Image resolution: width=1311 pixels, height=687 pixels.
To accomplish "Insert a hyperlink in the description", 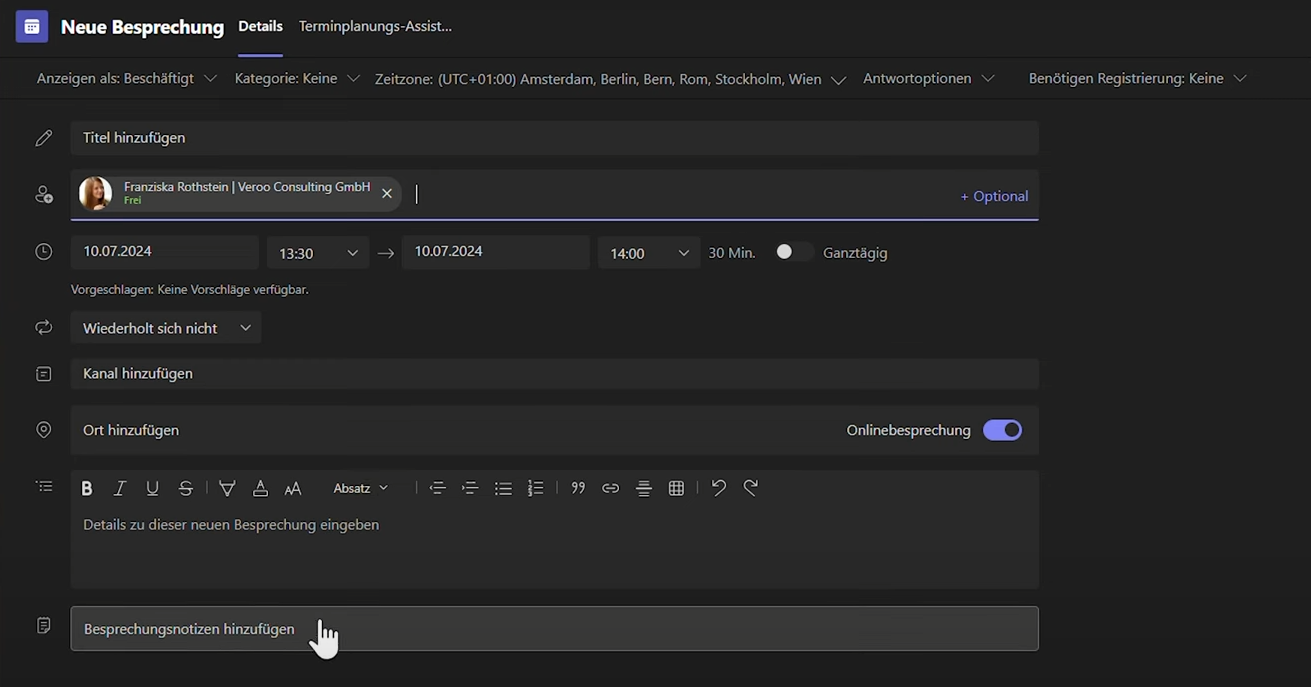I will pyautogui.click(x=610, y=488).
